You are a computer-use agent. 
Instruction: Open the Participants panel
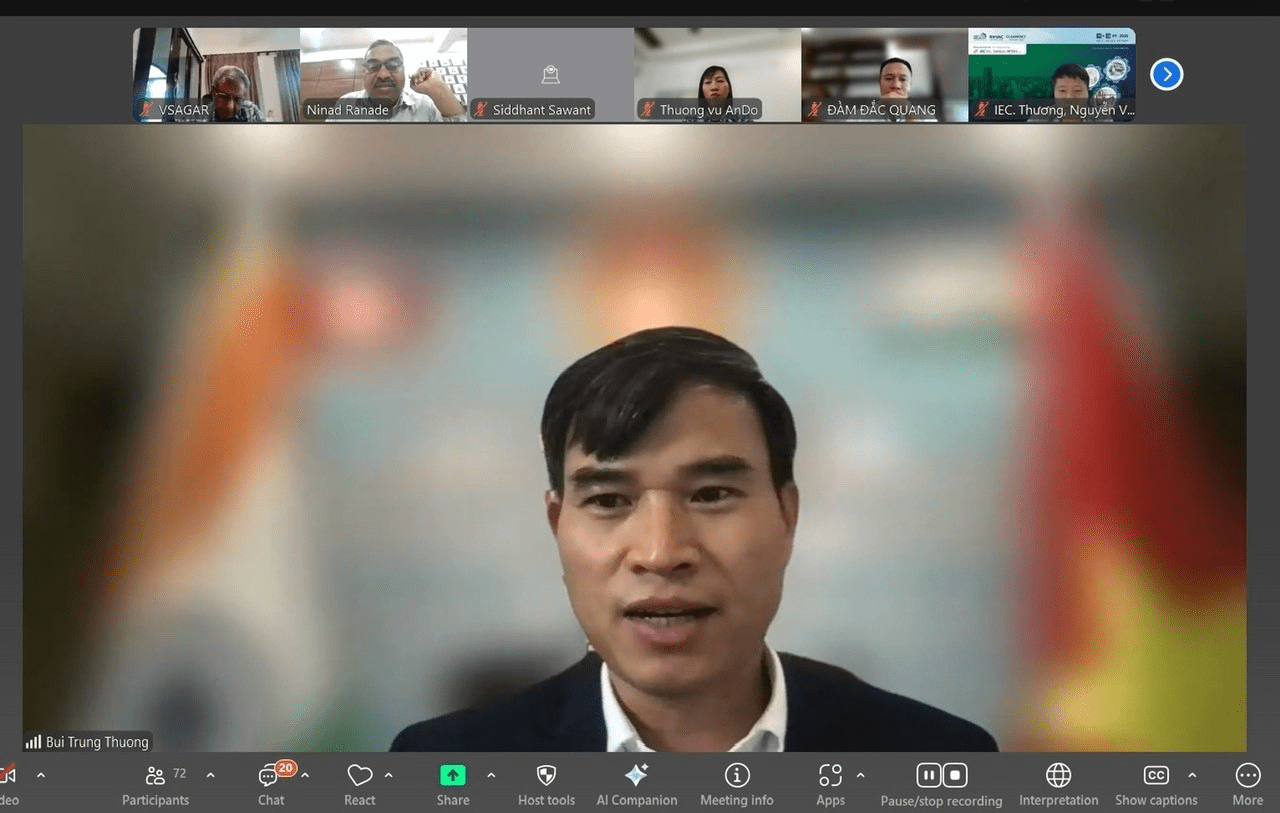[x=156, y=777]
